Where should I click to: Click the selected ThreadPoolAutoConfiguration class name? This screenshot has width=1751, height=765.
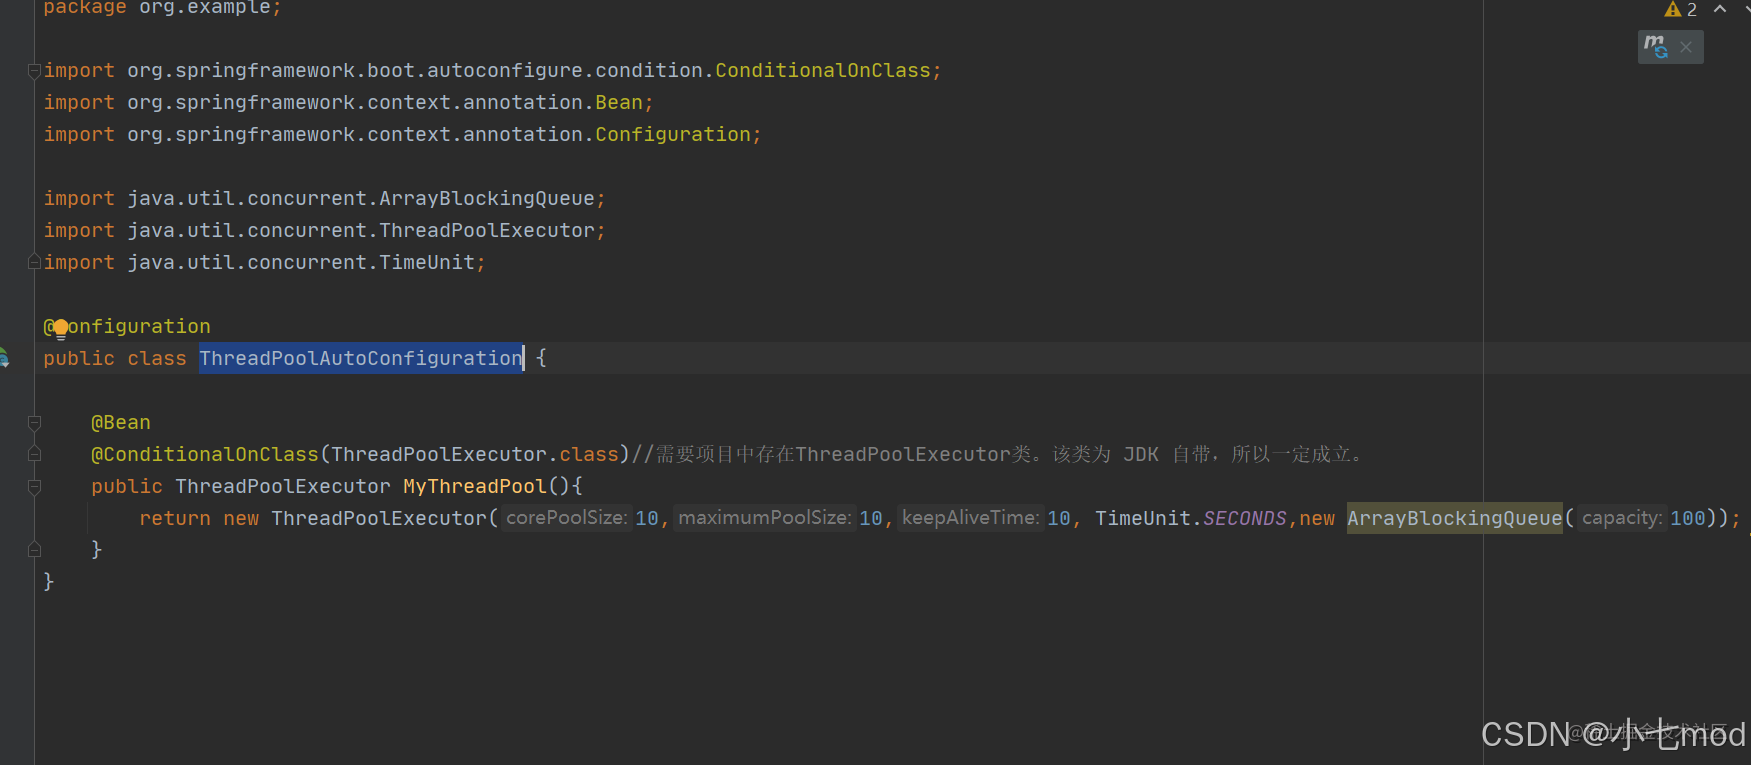point(361,358)
